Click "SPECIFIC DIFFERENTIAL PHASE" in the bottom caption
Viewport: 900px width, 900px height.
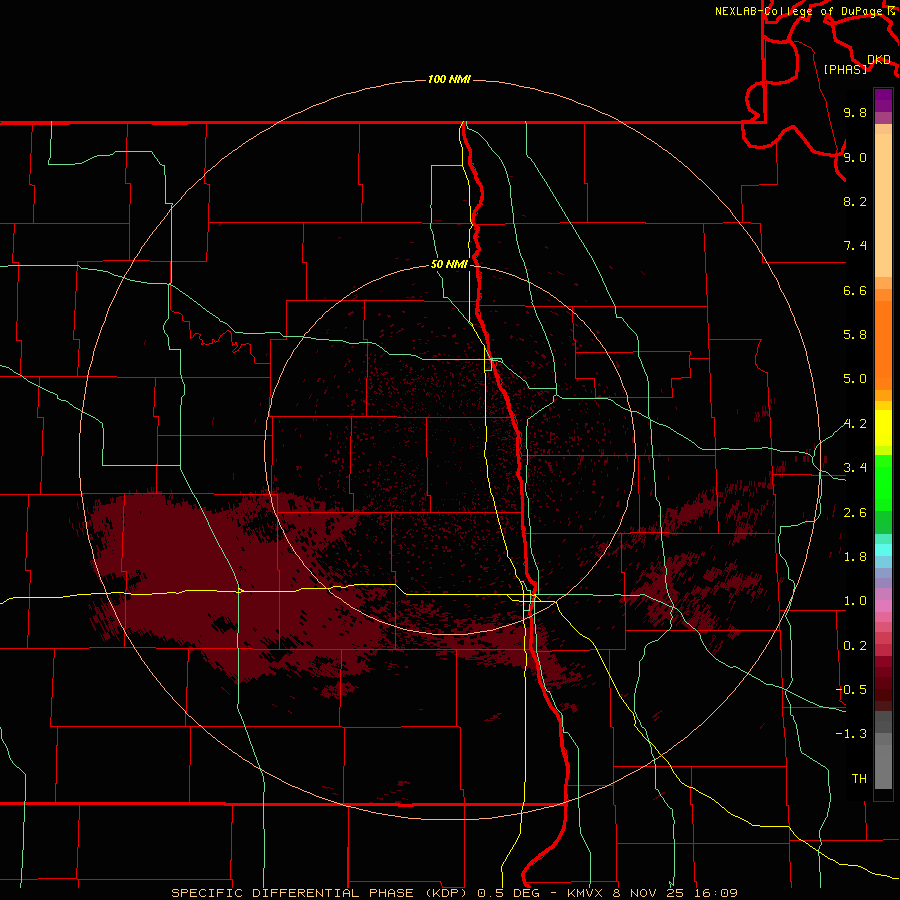292,893
